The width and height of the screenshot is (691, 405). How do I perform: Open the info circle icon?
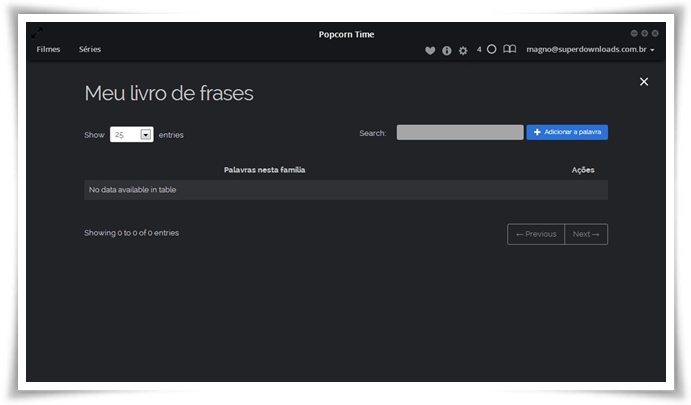point(446,51)
